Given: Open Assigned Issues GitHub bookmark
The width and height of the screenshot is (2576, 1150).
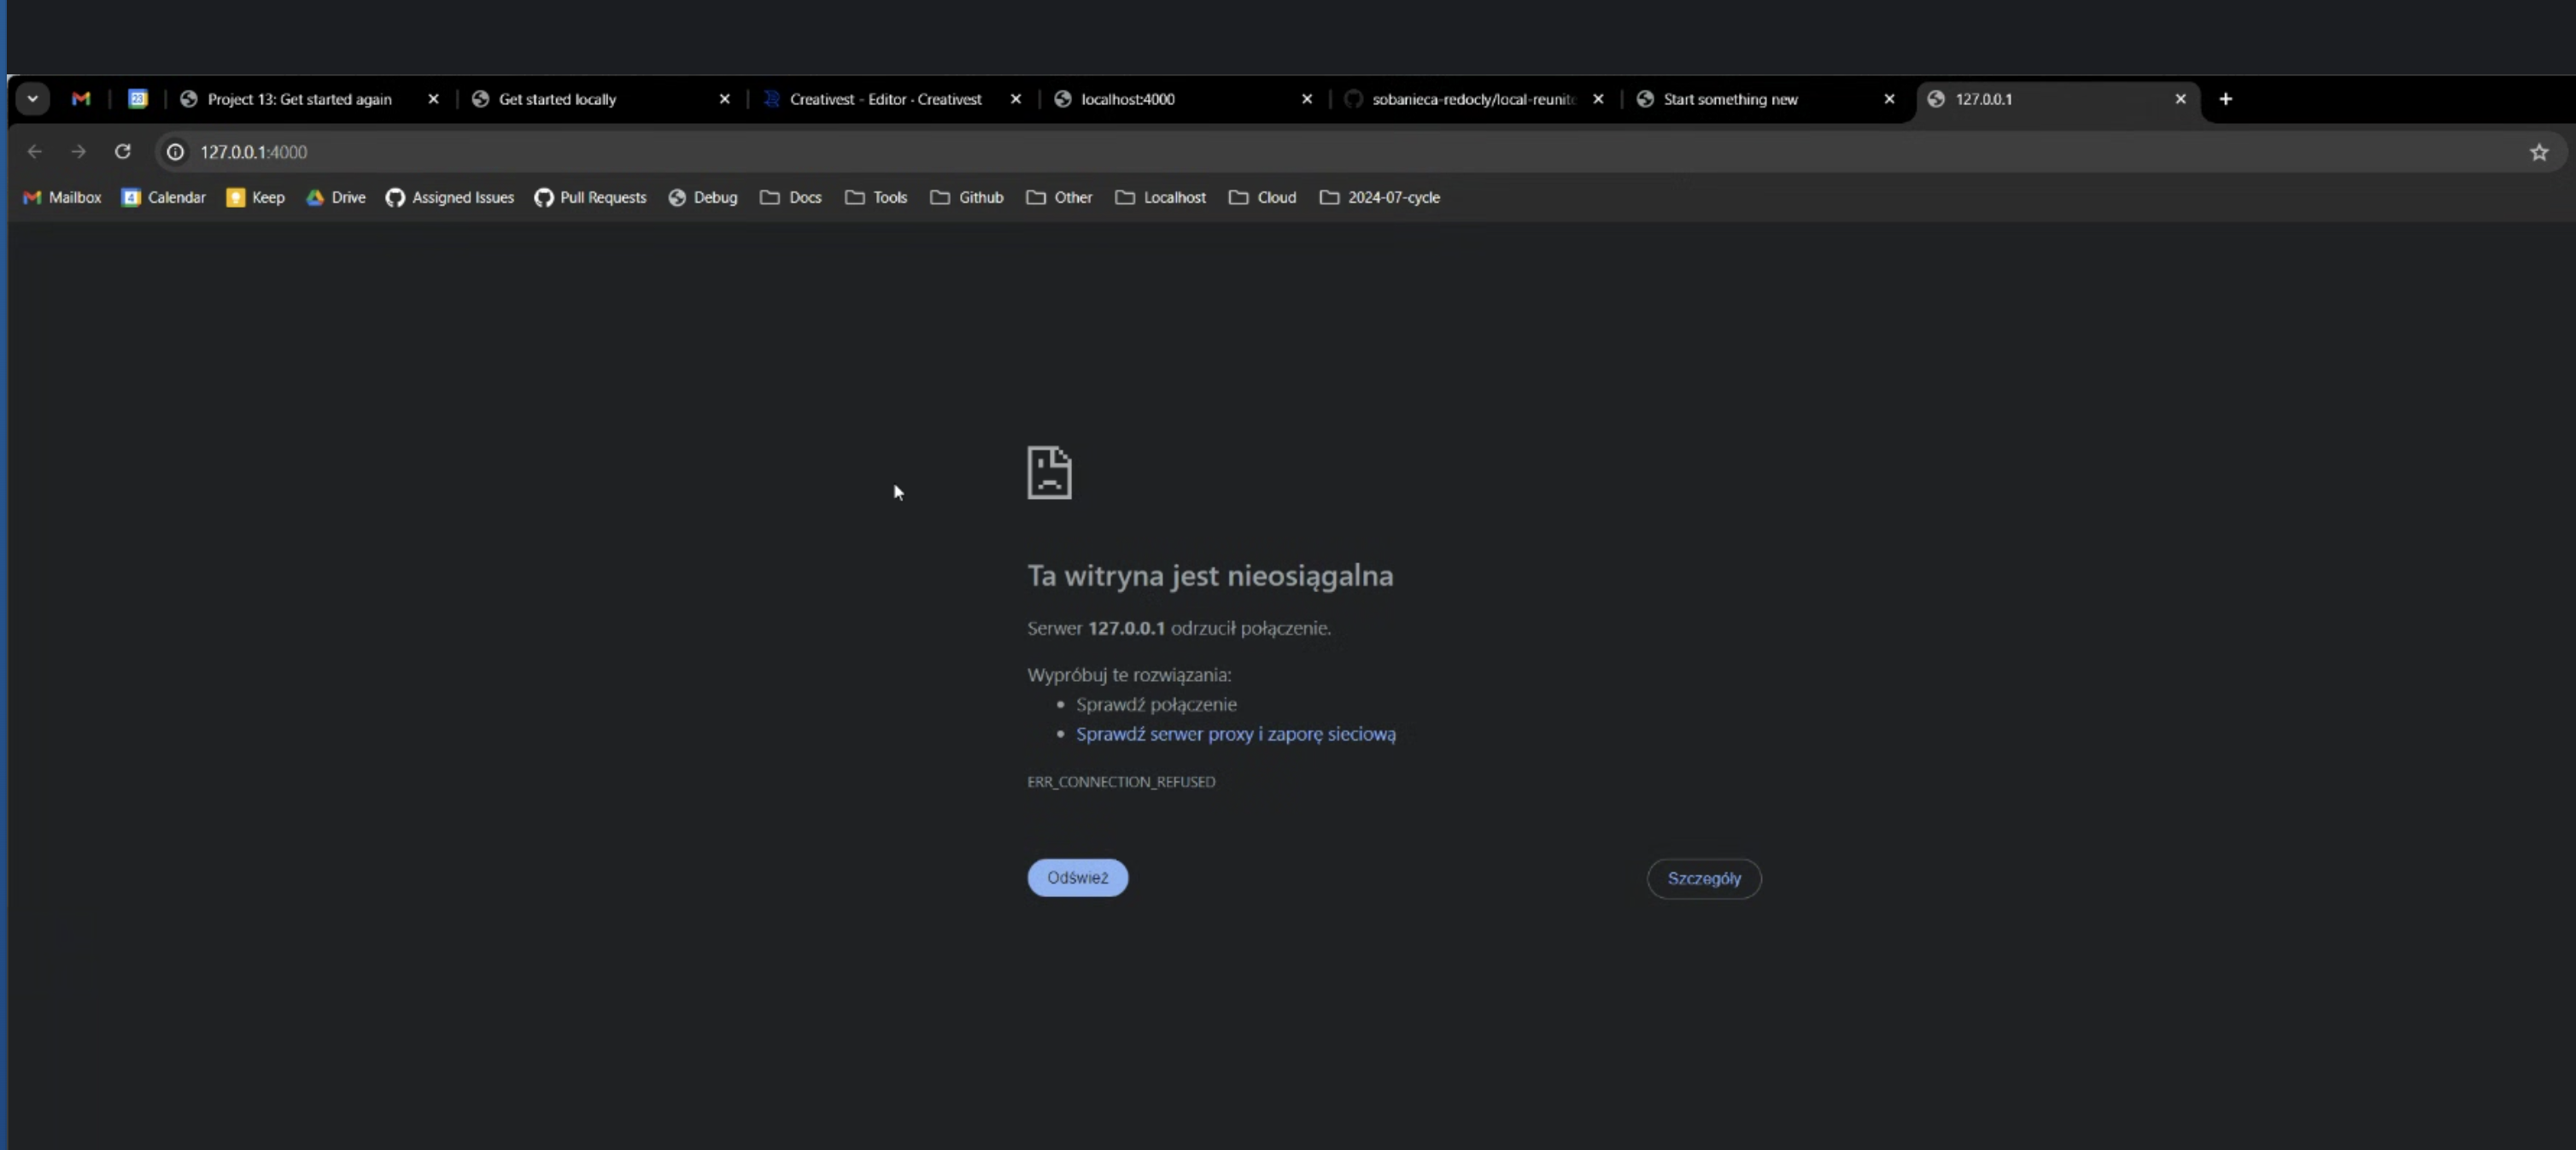Looking at the screenshot, I should (x=450, y=198).
